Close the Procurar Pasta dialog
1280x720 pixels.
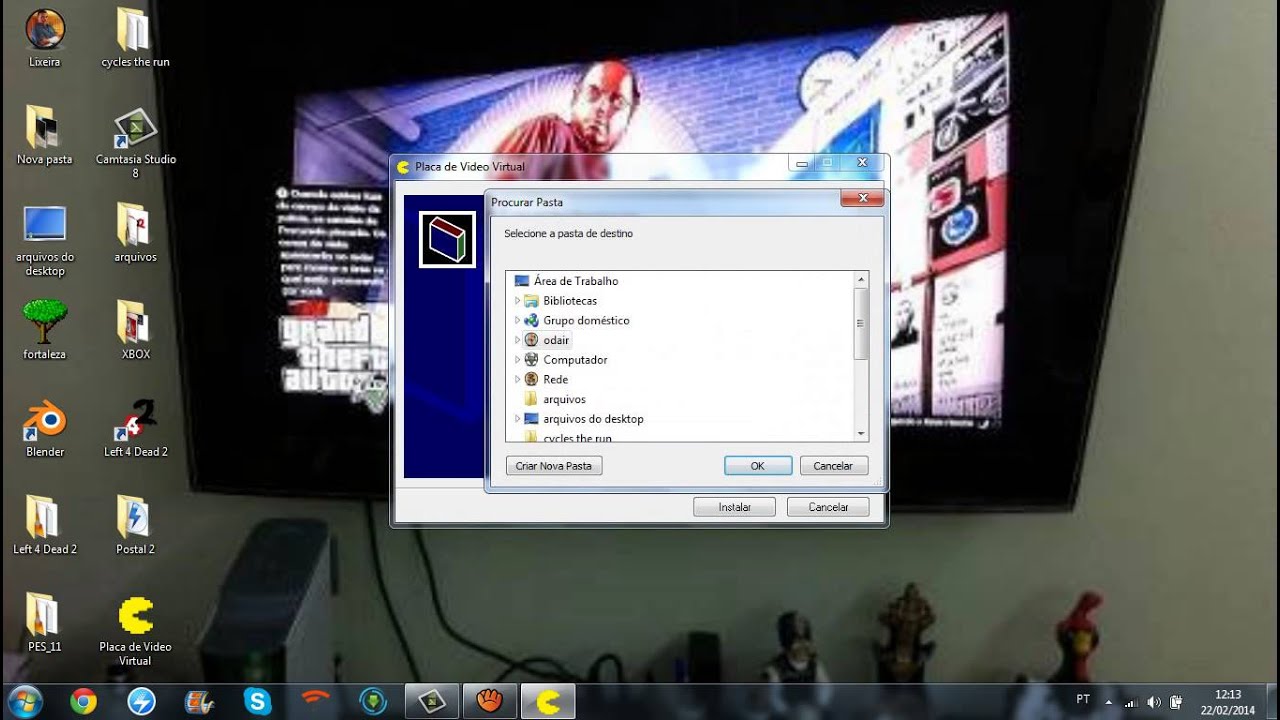(x=861, y=199)
